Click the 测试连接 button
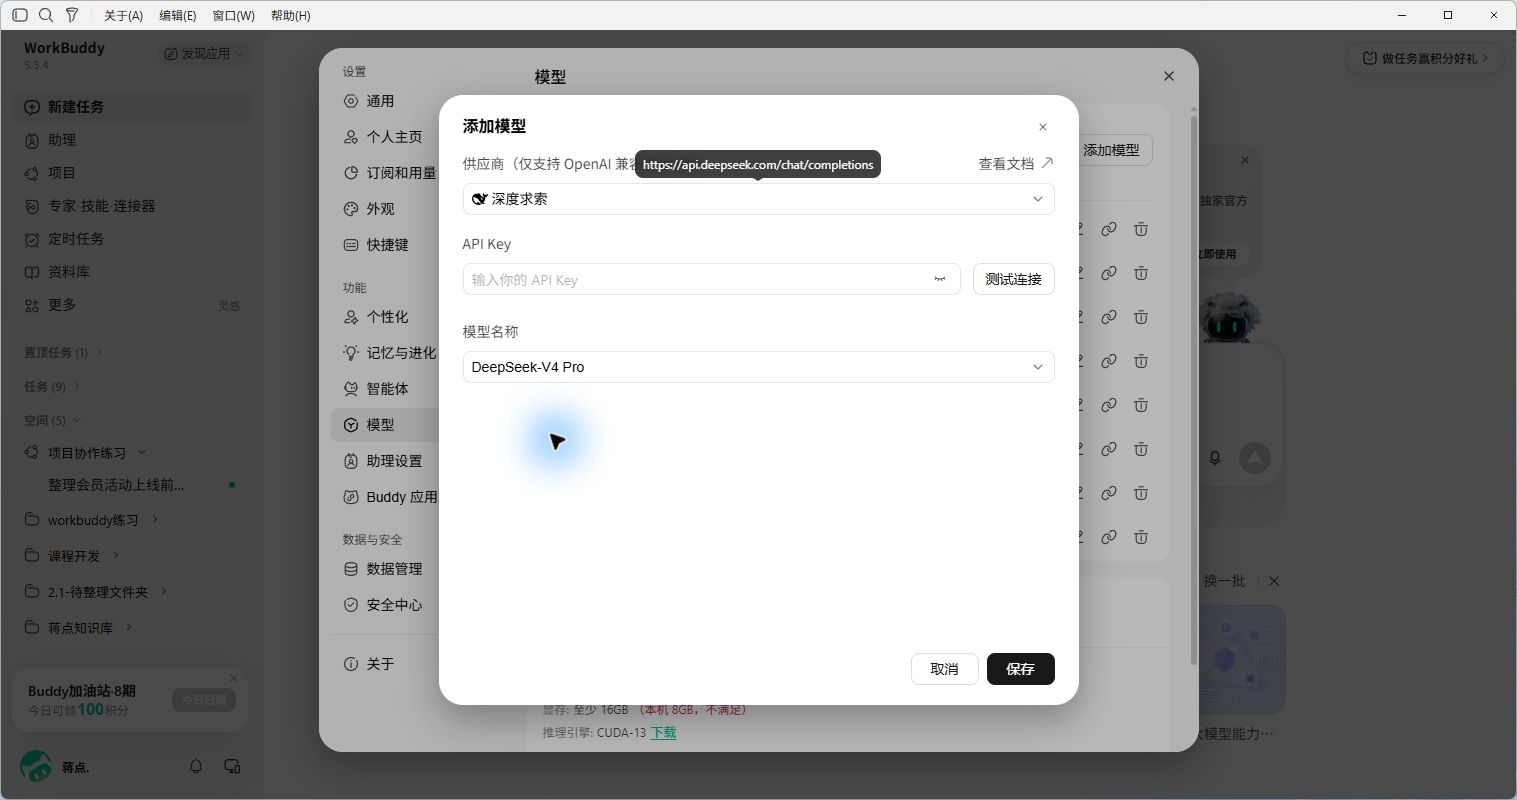The image size is (1517, 800). pyautogui.click(x=1013, y=279)
